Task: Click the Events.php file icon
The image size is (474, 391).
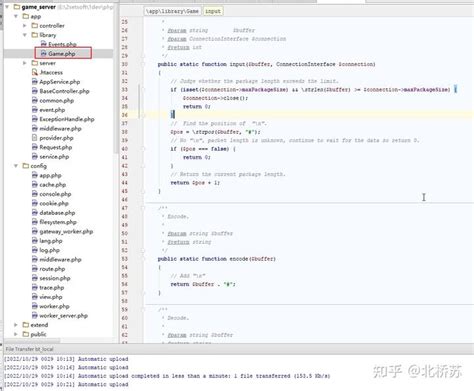Action: (43, 44)
